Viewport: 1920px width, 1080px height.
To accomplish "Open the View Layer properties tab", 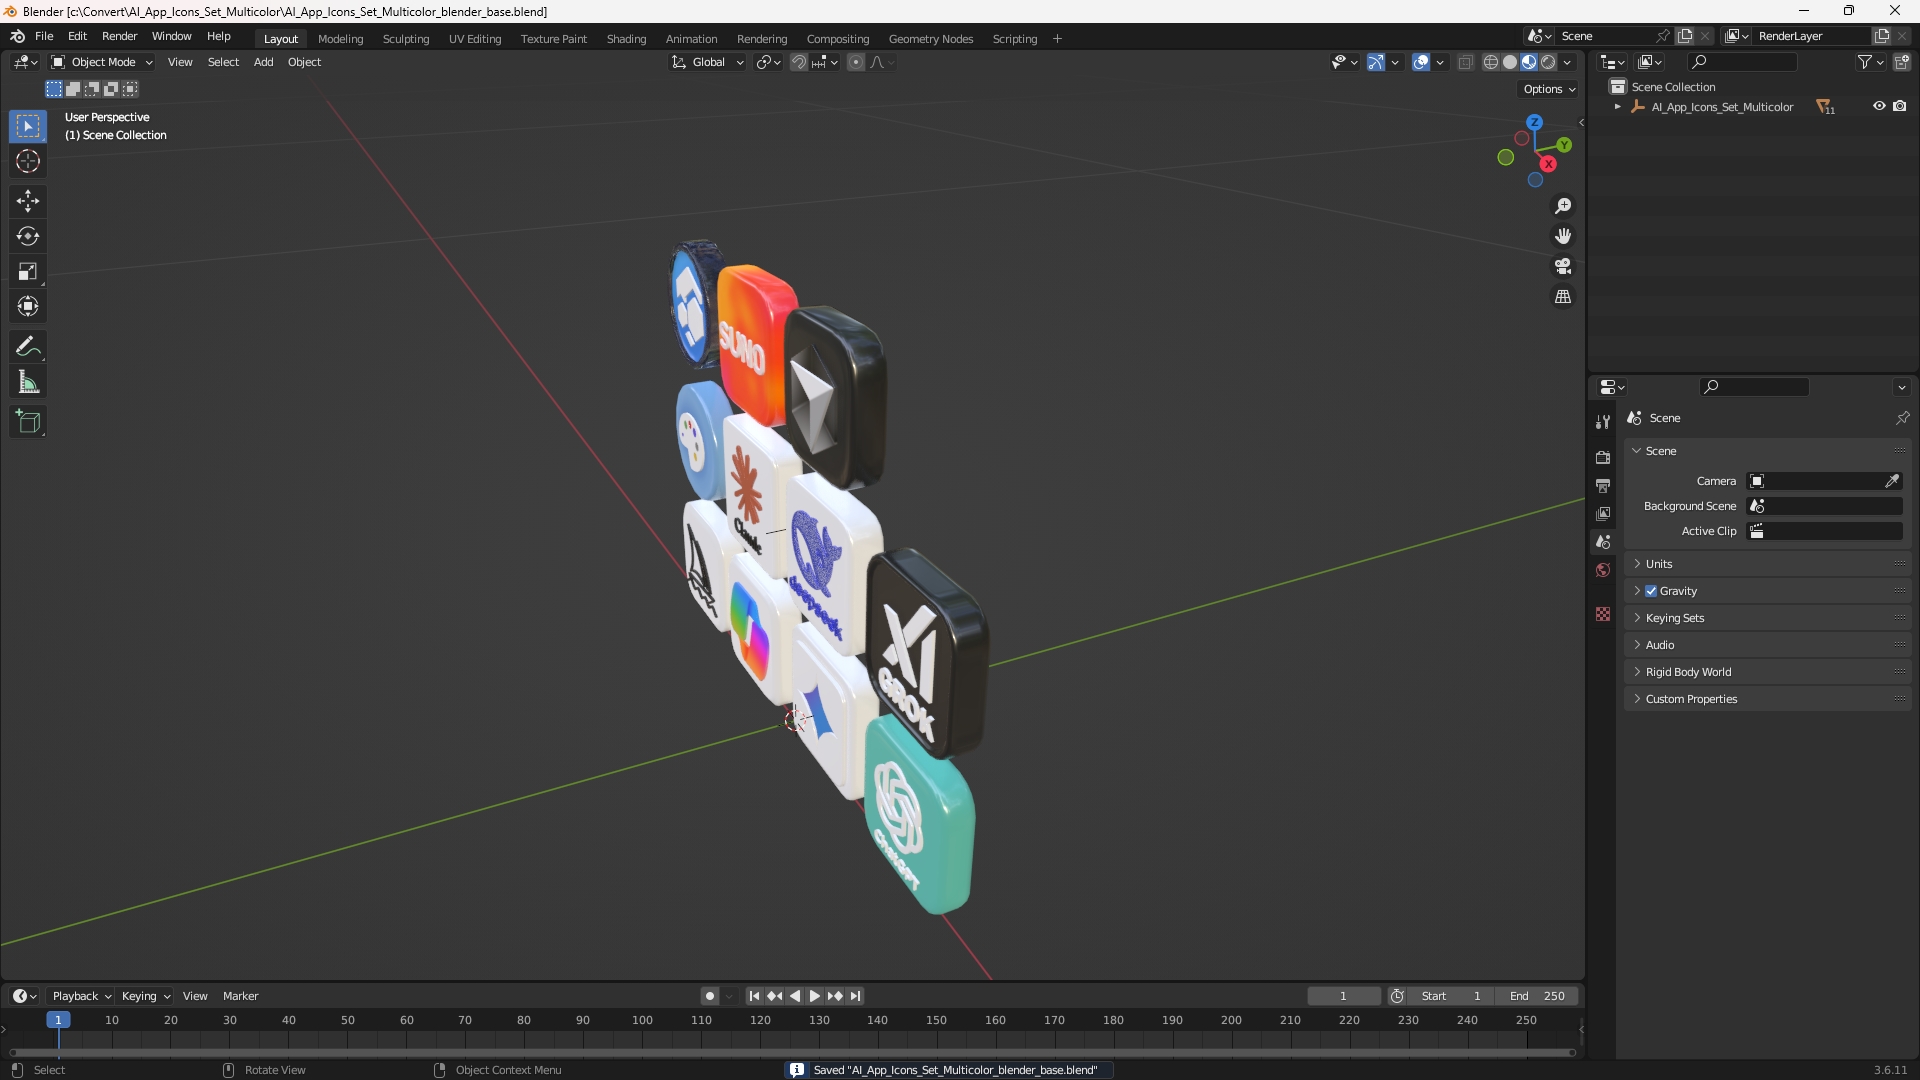I will pos(1603,513).
